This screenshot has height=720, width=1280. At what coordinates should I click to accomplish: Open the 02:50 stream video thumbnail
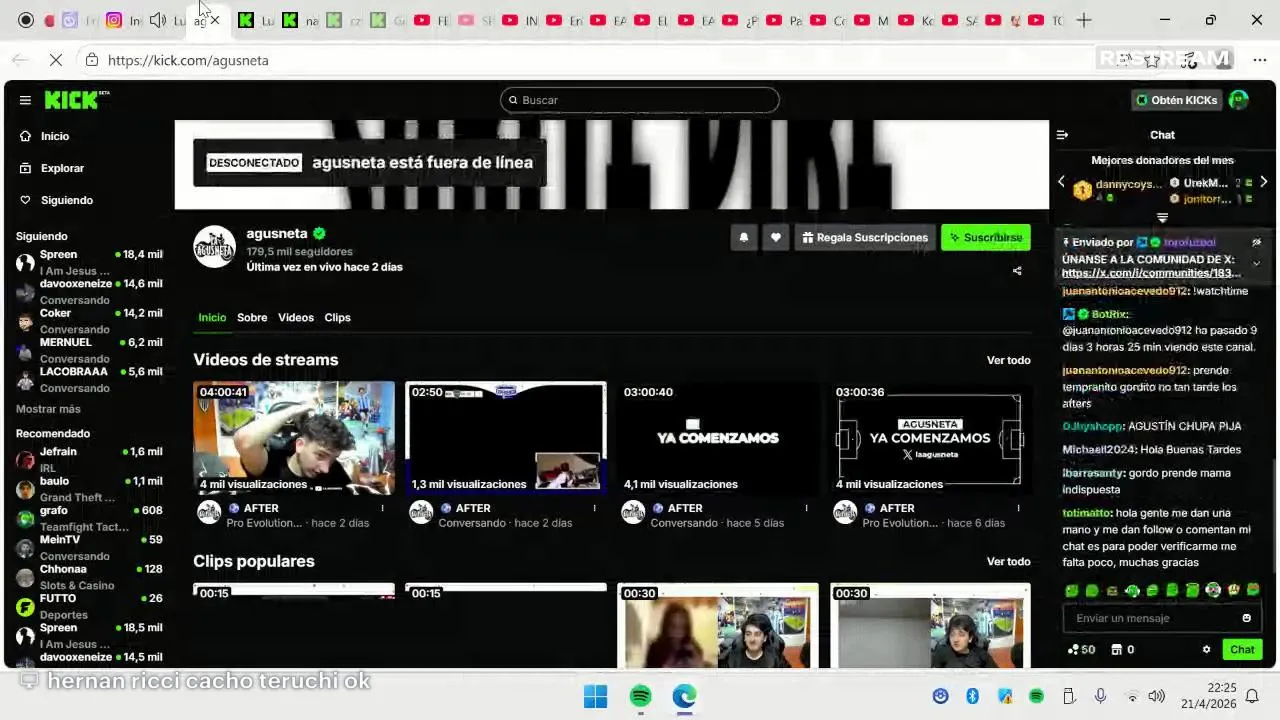[506, 438]
